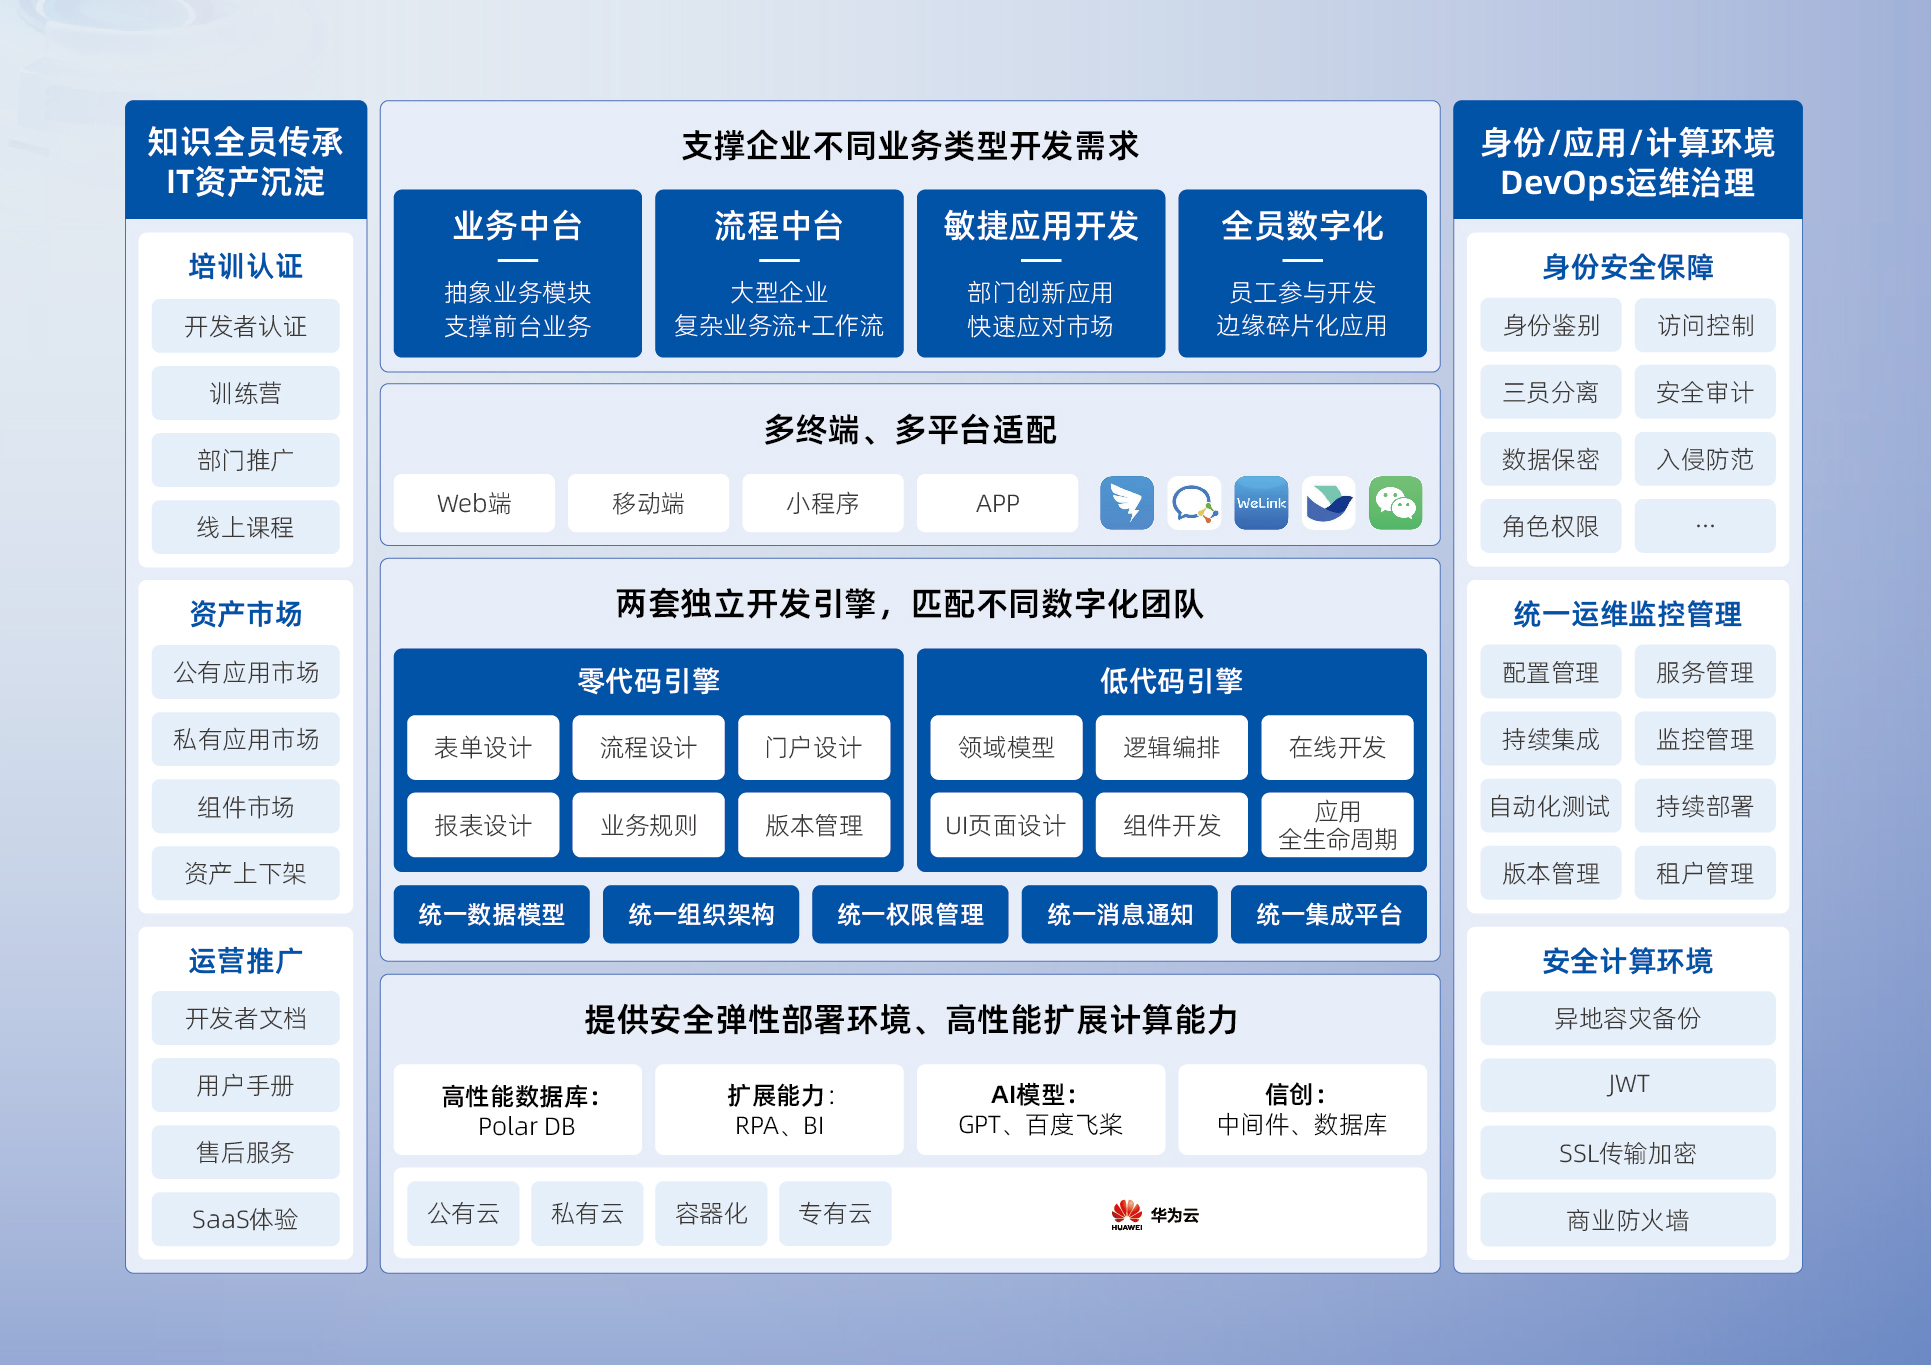Click the DingTalk wing icon
This screenshot has width=1931, height=1365.
coord(1126,503)
